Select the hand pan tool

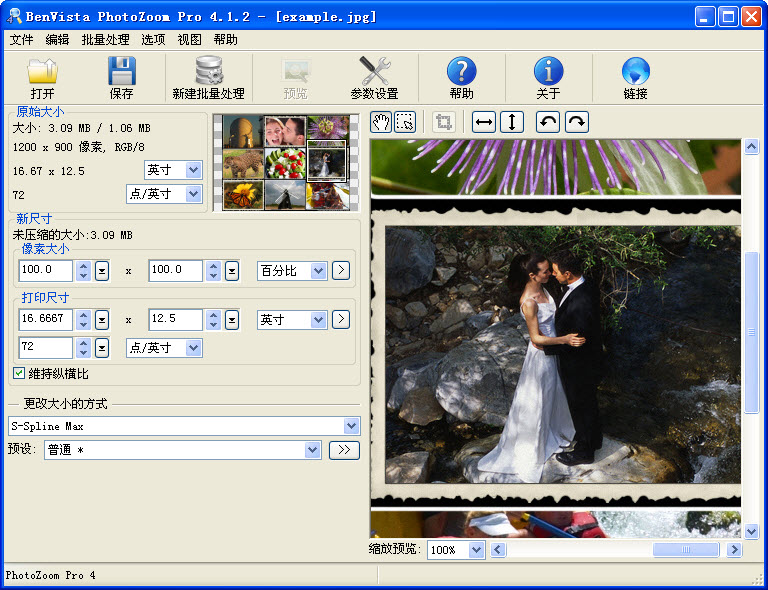381,122
